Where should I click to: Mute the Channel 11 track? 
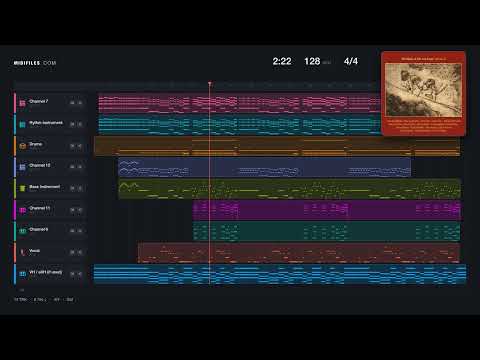(x=72, y=210)
